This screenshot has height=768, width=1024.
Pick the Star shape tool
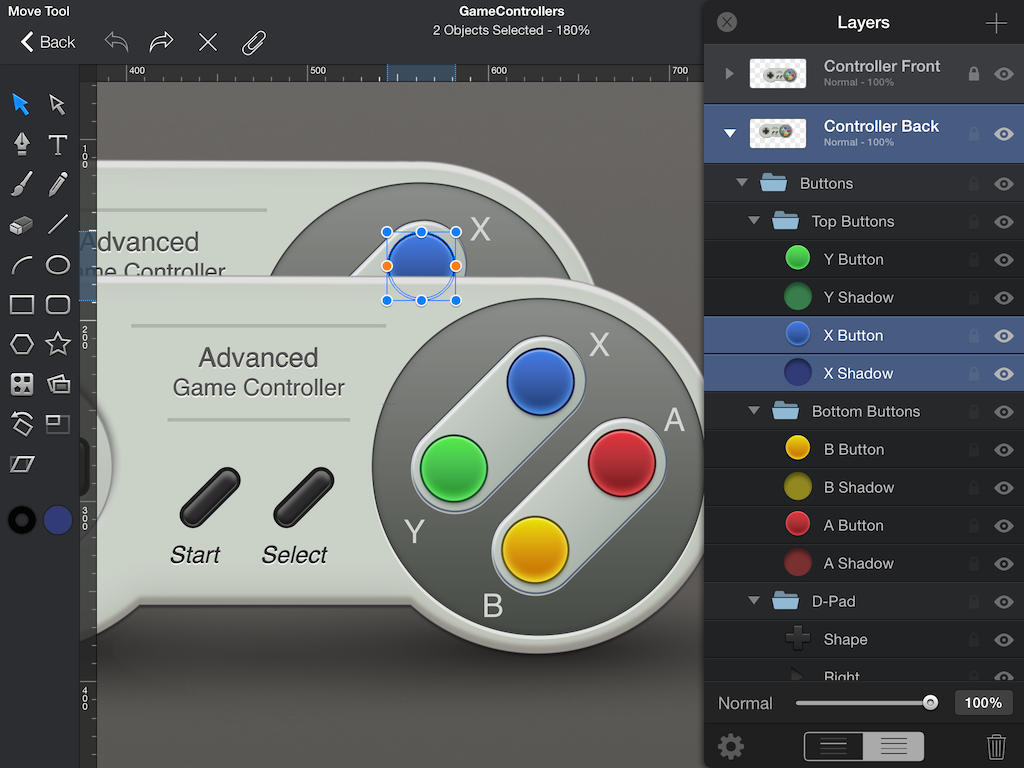click(57, 344)
